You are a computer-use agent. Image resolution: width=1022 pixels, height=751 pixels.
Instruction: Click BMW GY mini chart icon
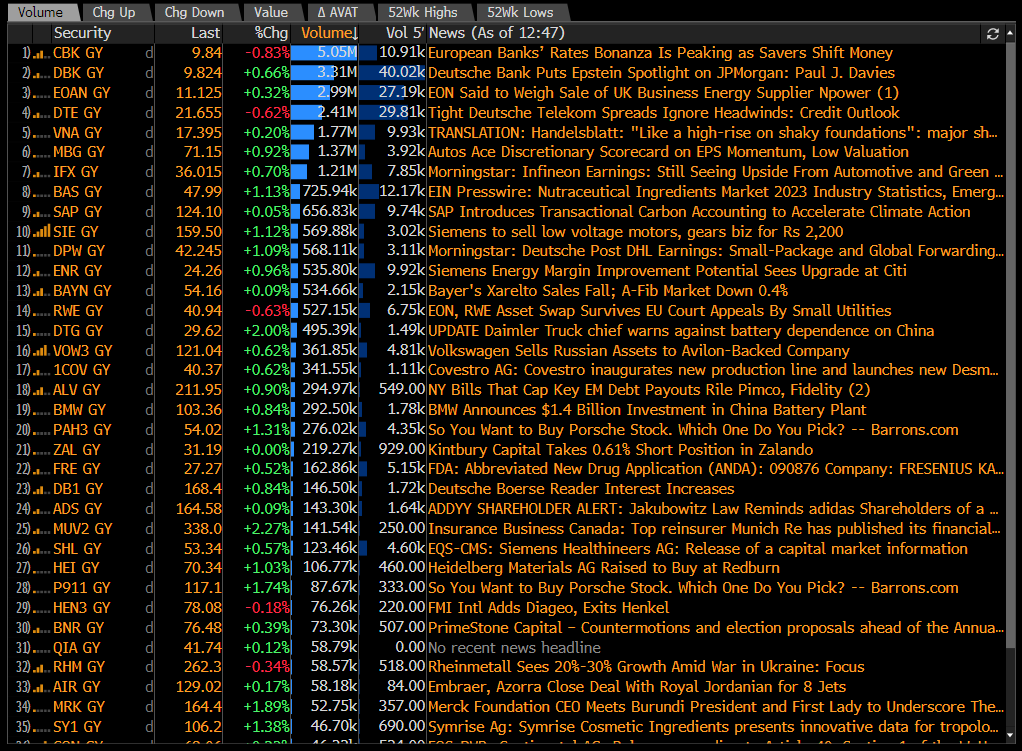pos(42,410)
